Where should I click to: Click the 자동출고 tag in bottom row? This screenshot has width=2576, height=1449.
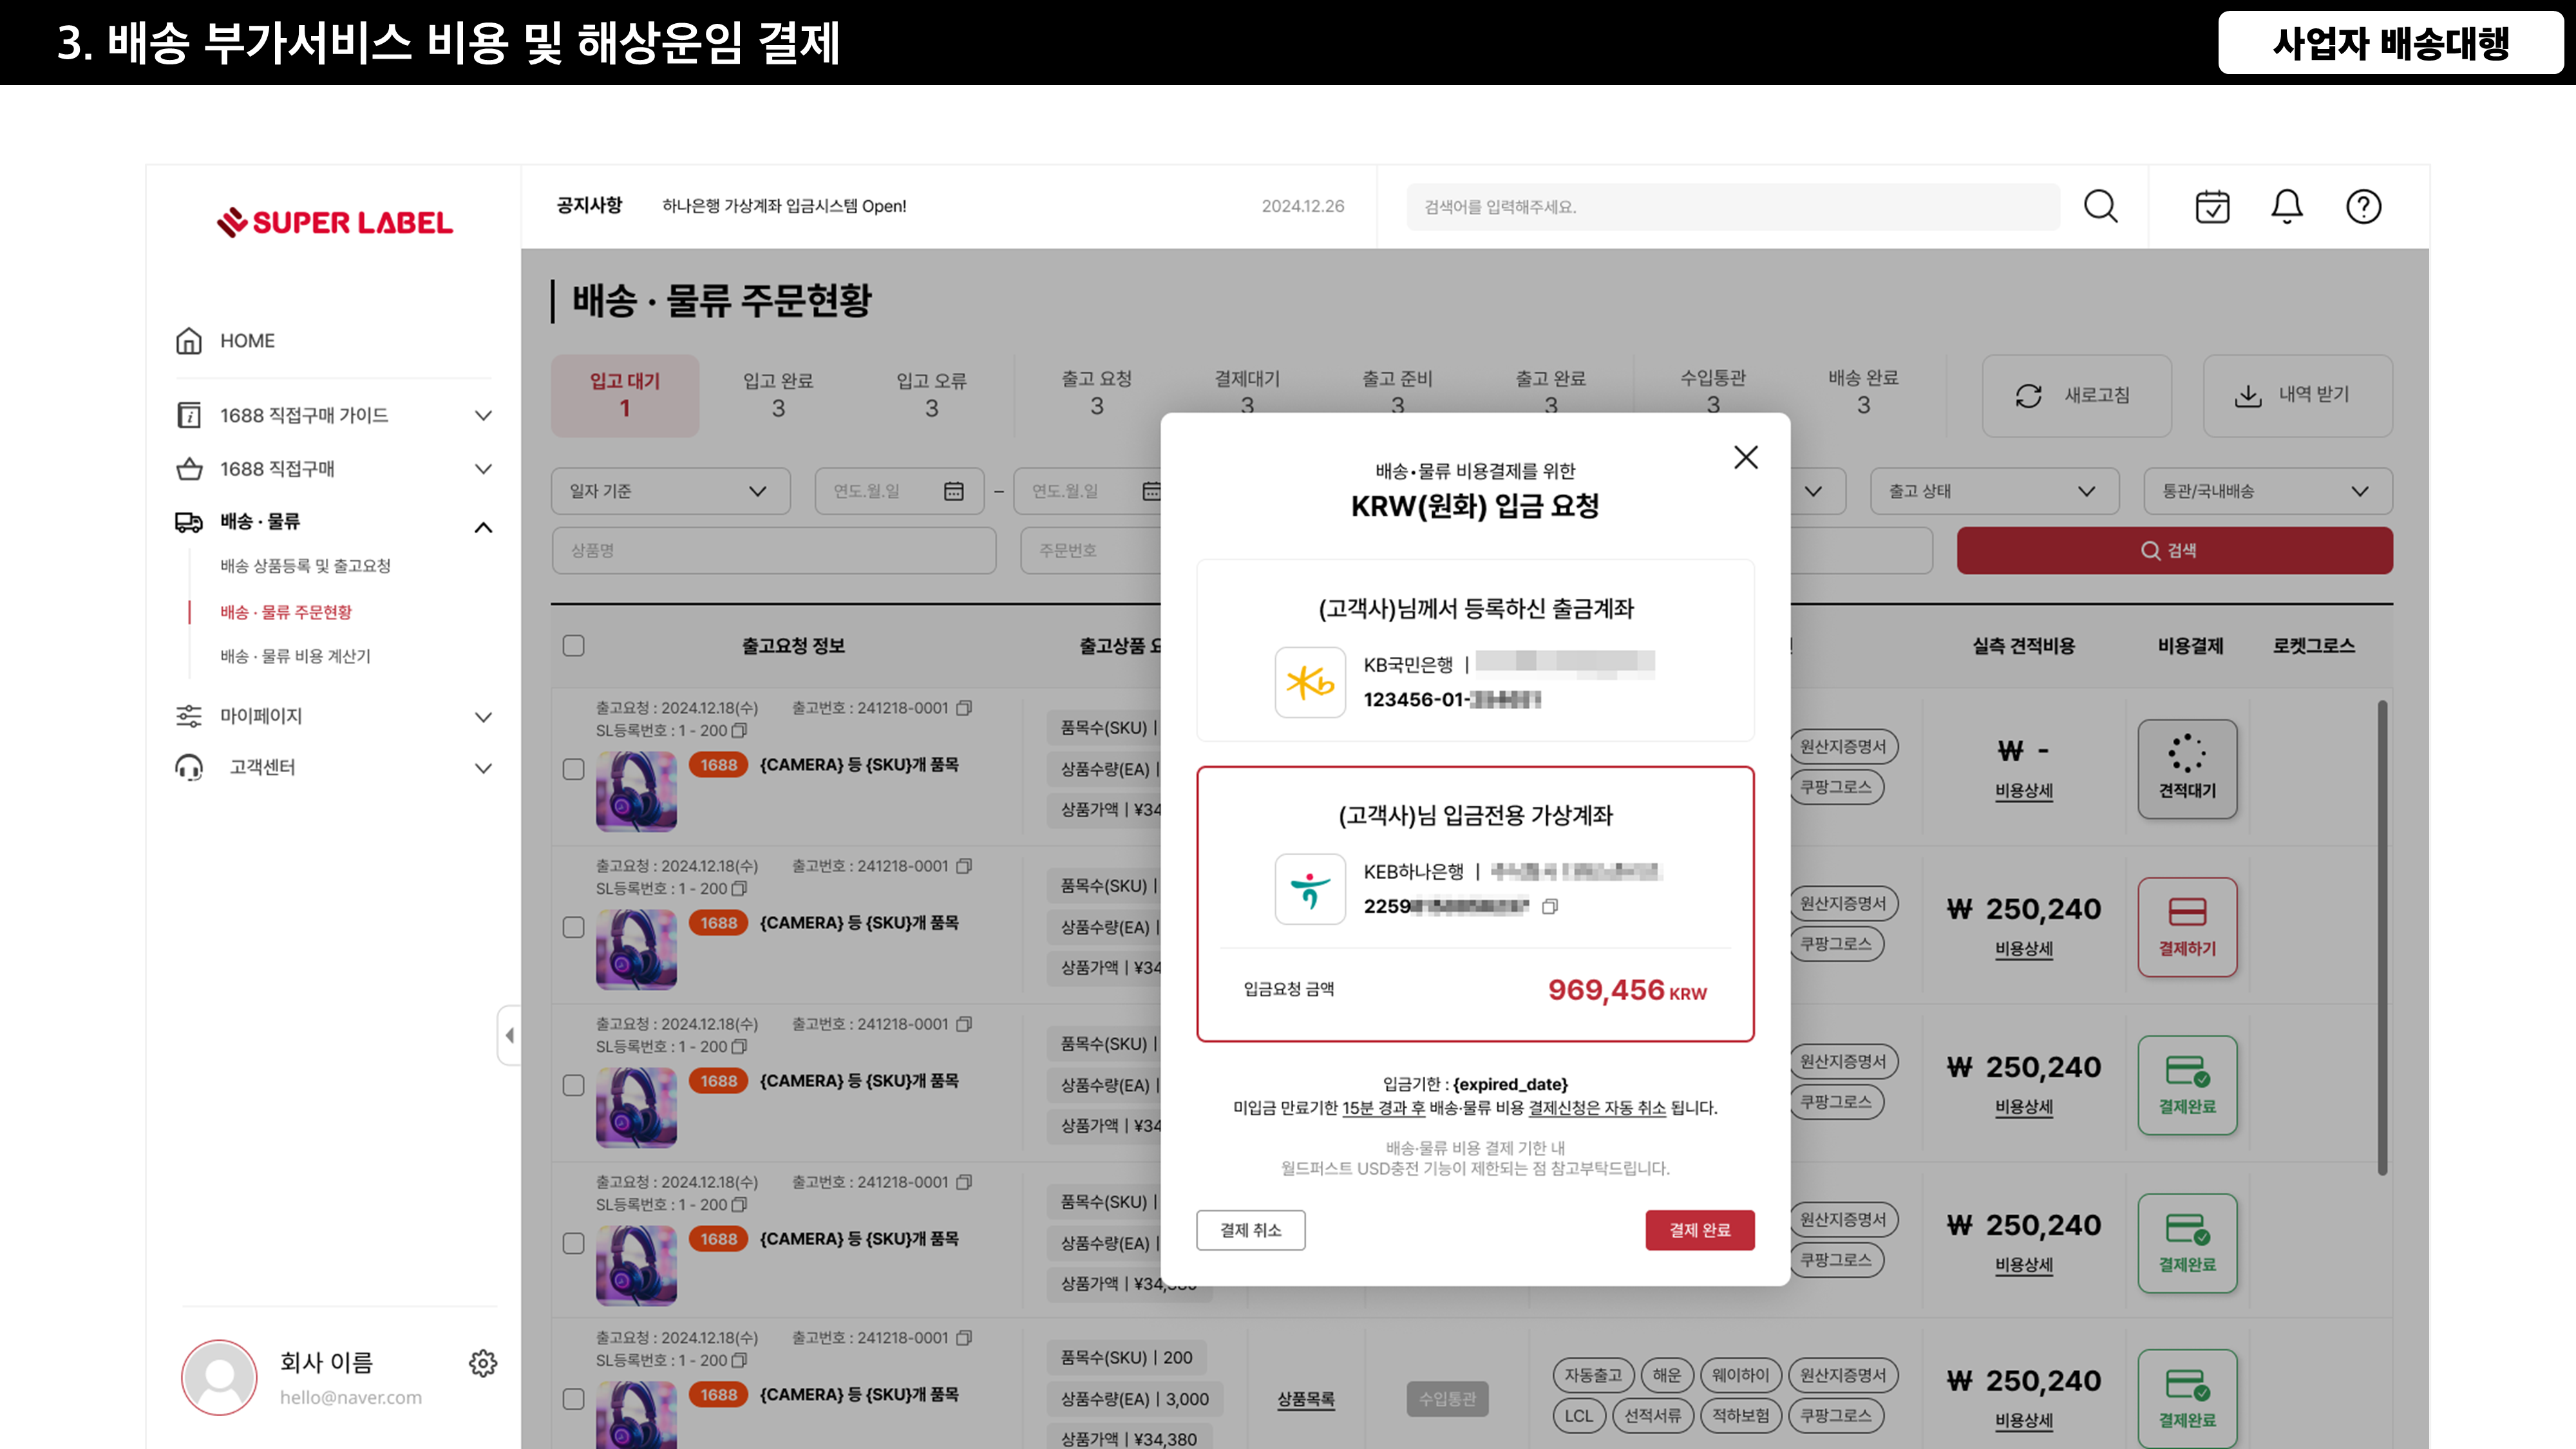(x=1593, y=1375)
